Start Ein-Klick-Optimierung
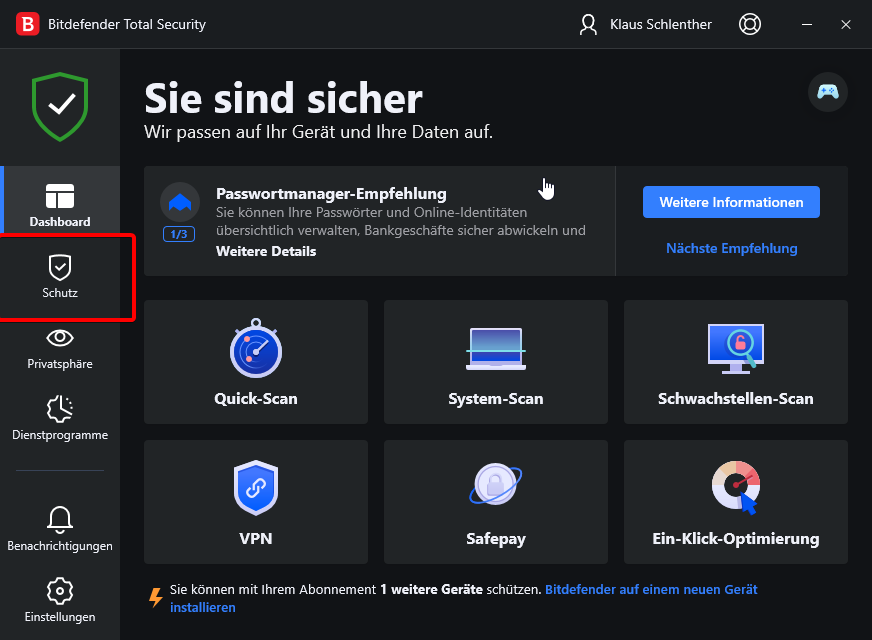 [x=735, y=502]
